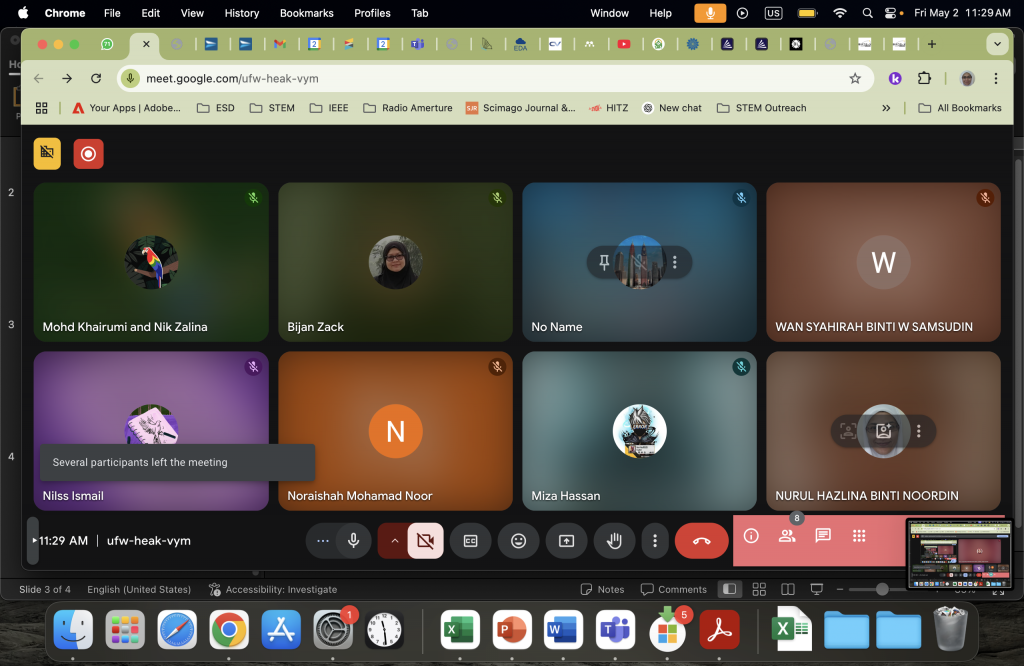Image resolution: width=1024 pixels, height=666 pixels.
Task: Go forward using Chrome's forward arrow
Action: coord(67,78)
